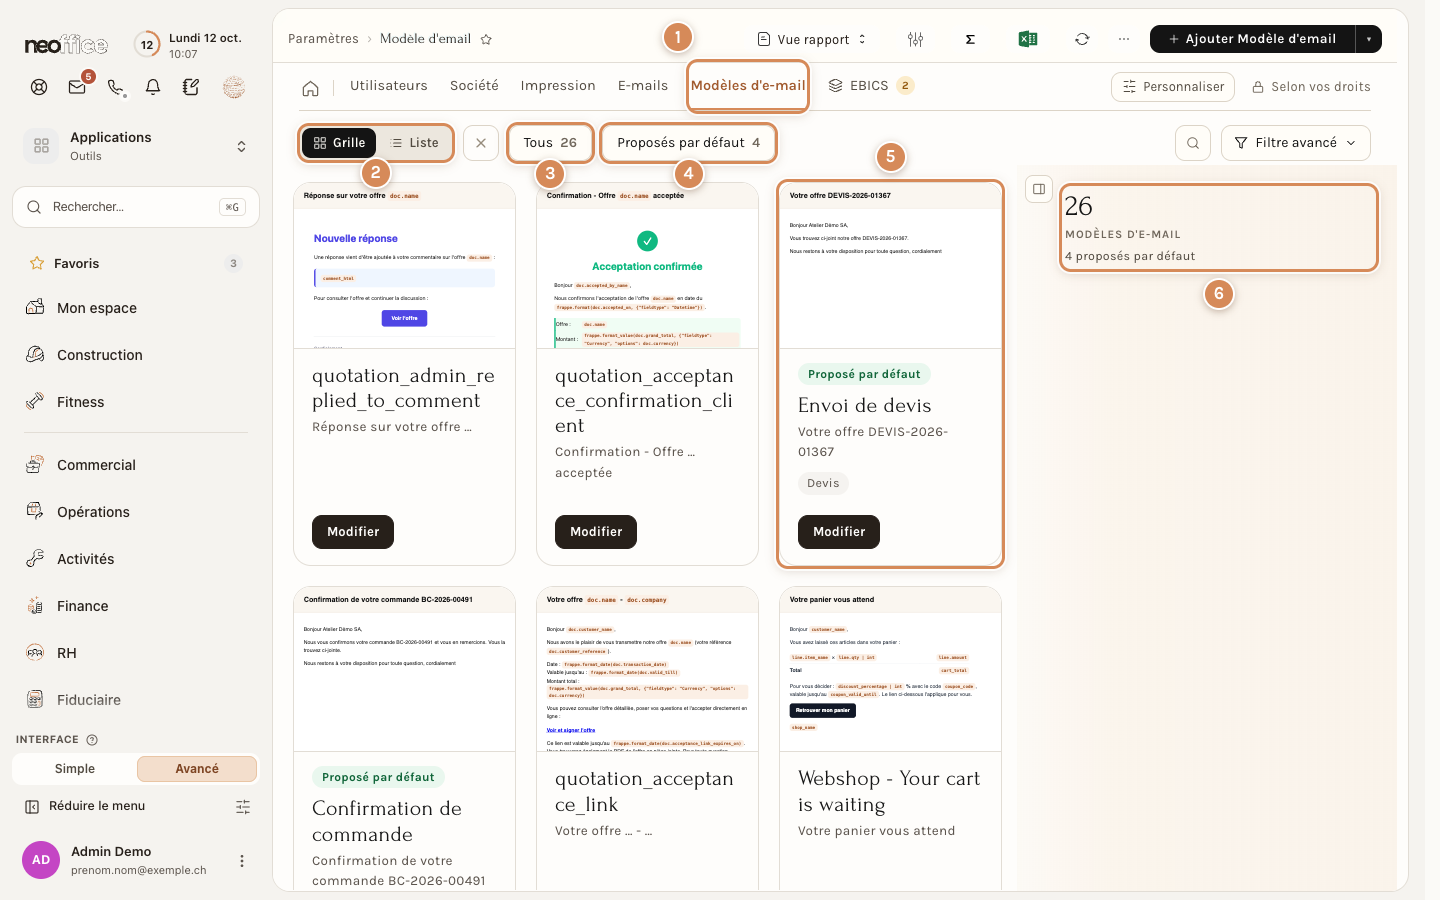Screen dimensions: 1440x900
Task: Open the EBICS tab
Action: [x=870, y=86]
